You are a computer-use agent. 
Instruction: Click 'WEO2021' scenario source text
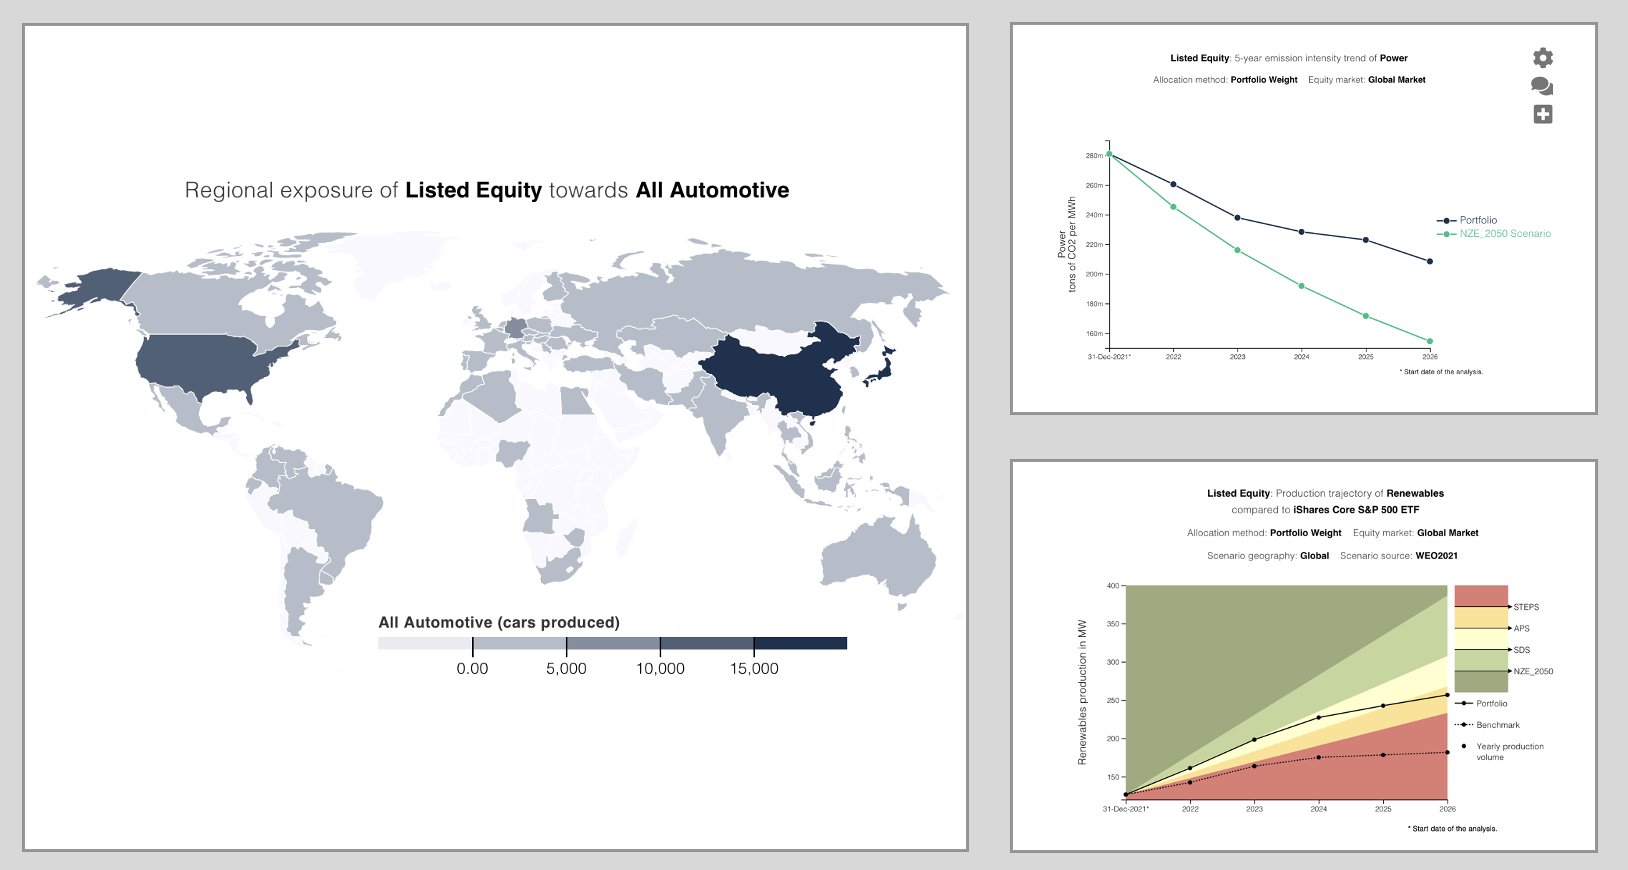pyautogui.click(x=1436, y=556)
